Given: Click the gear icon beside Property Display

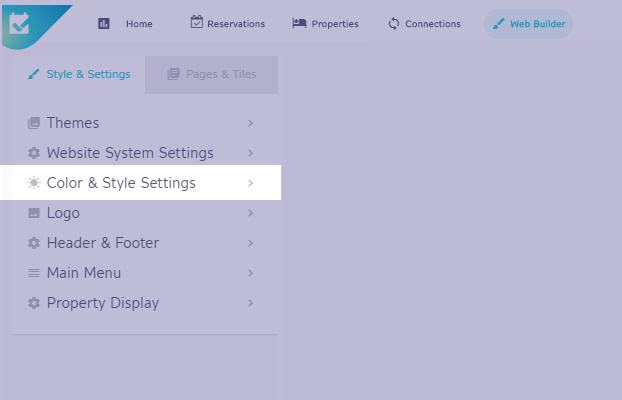Looking at the screenshot, I should [x=34, y=303].
